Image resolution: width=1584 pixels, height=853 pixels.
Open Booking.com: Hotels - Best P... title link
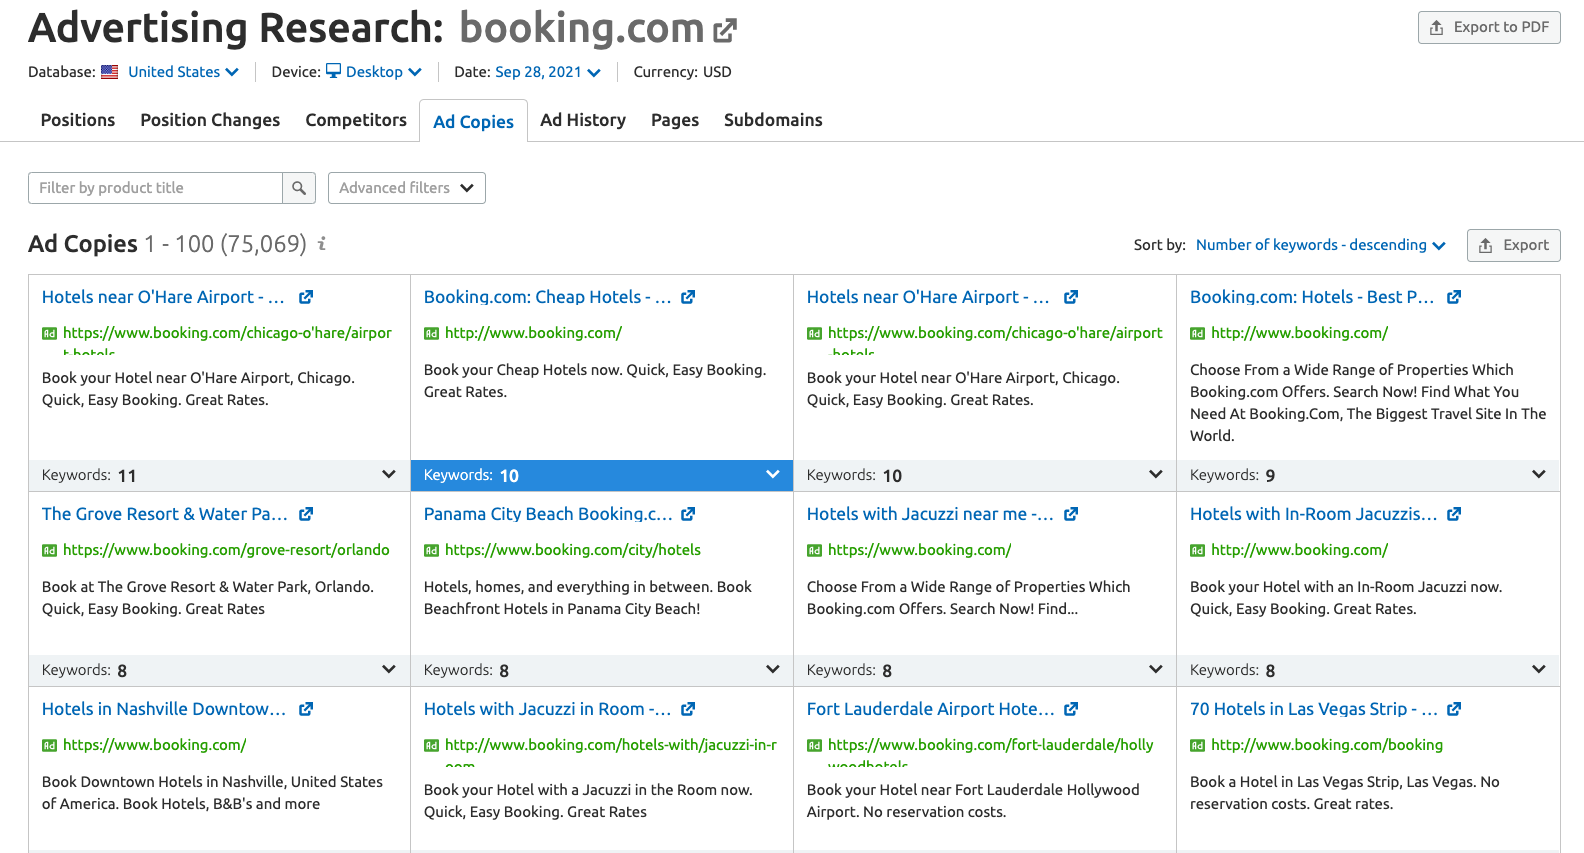point(1312,297)
